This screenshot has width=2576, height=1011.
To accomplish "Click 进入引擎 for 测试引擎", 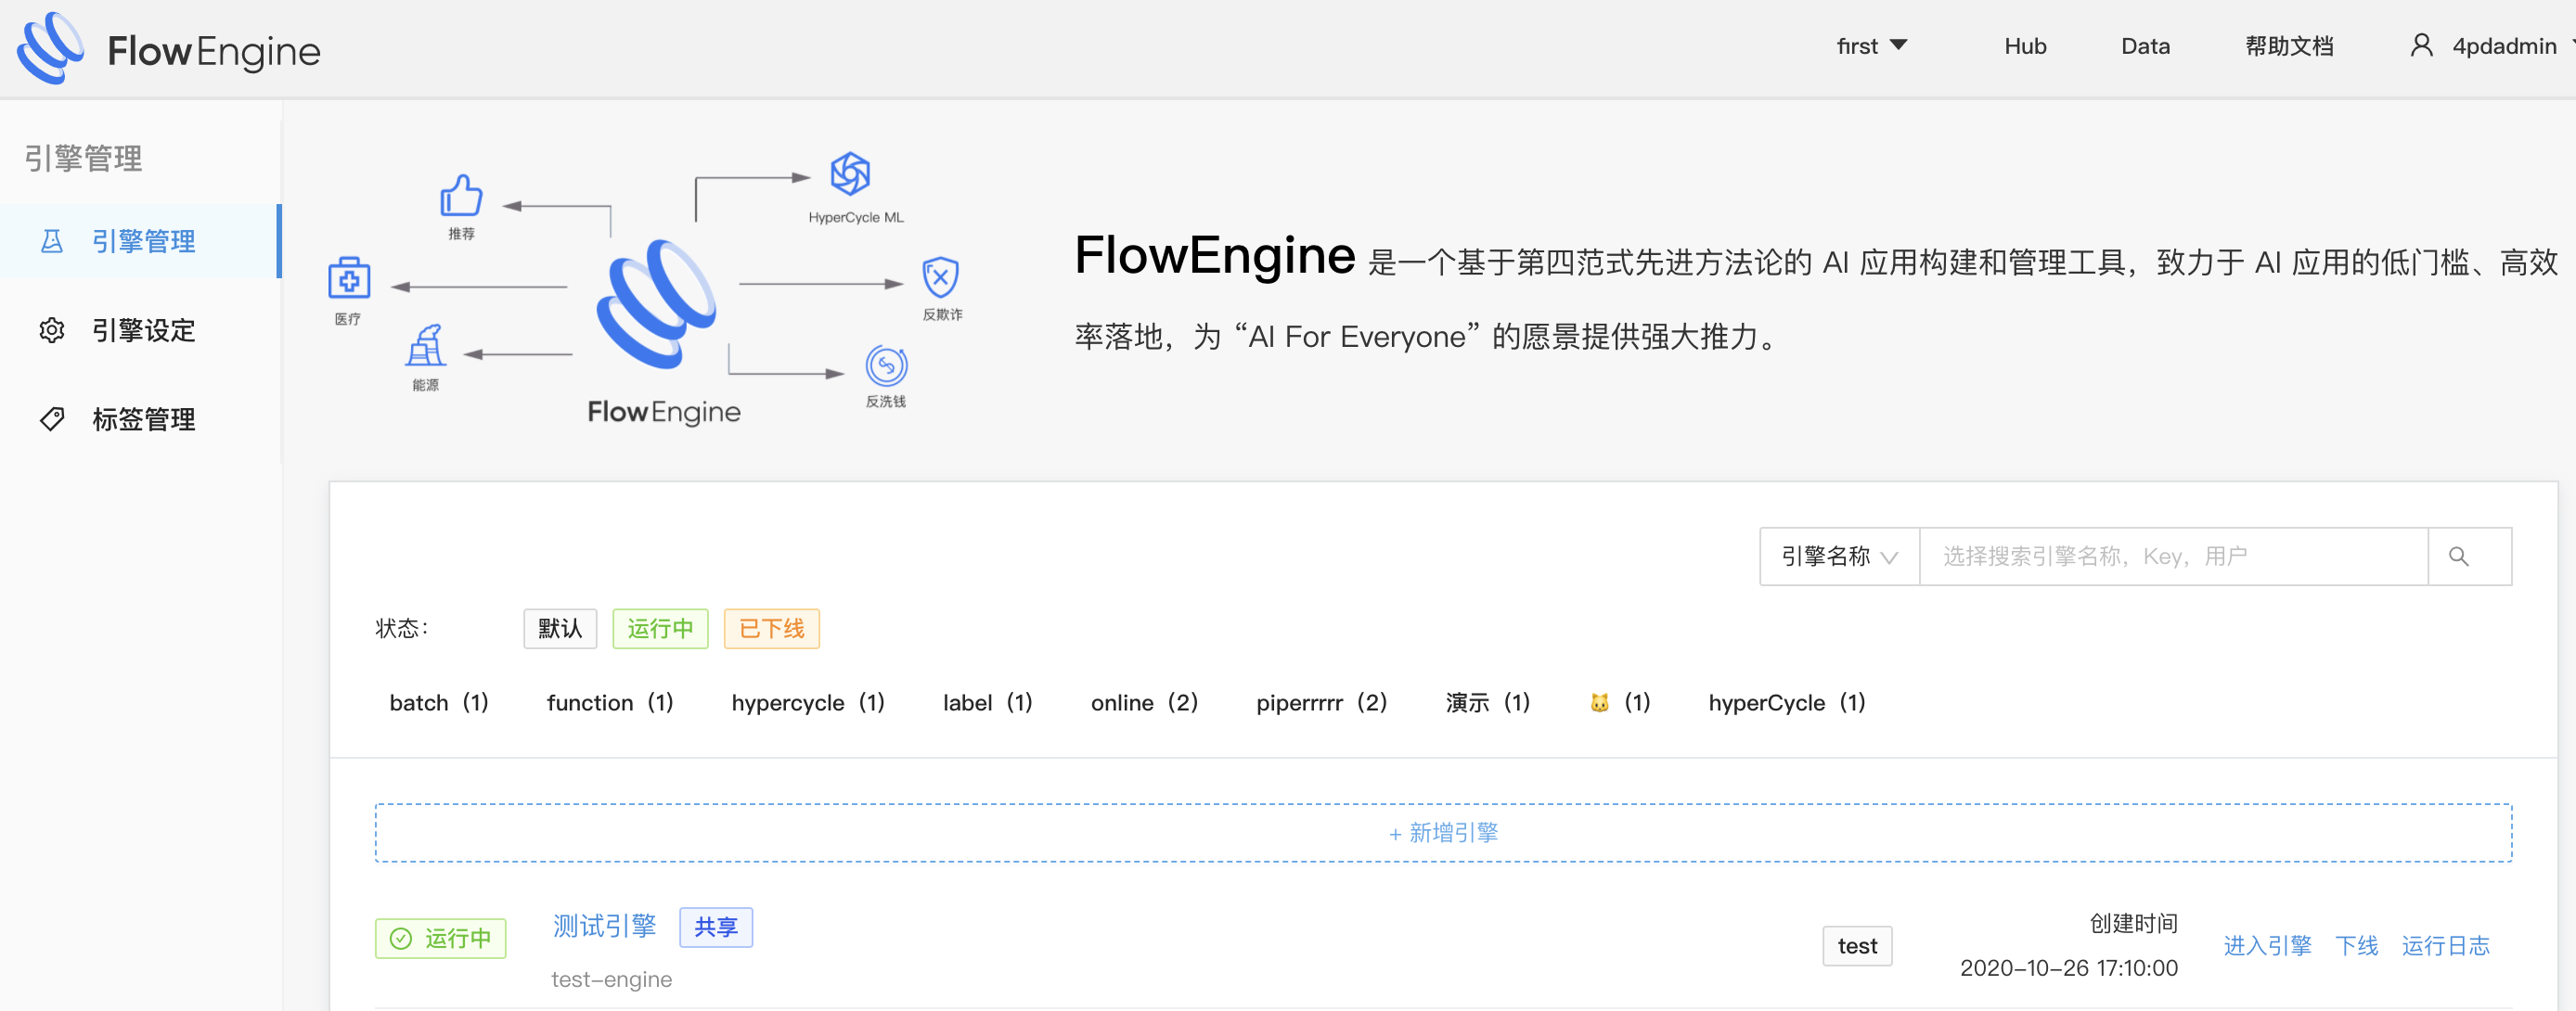I will 2267,945.
